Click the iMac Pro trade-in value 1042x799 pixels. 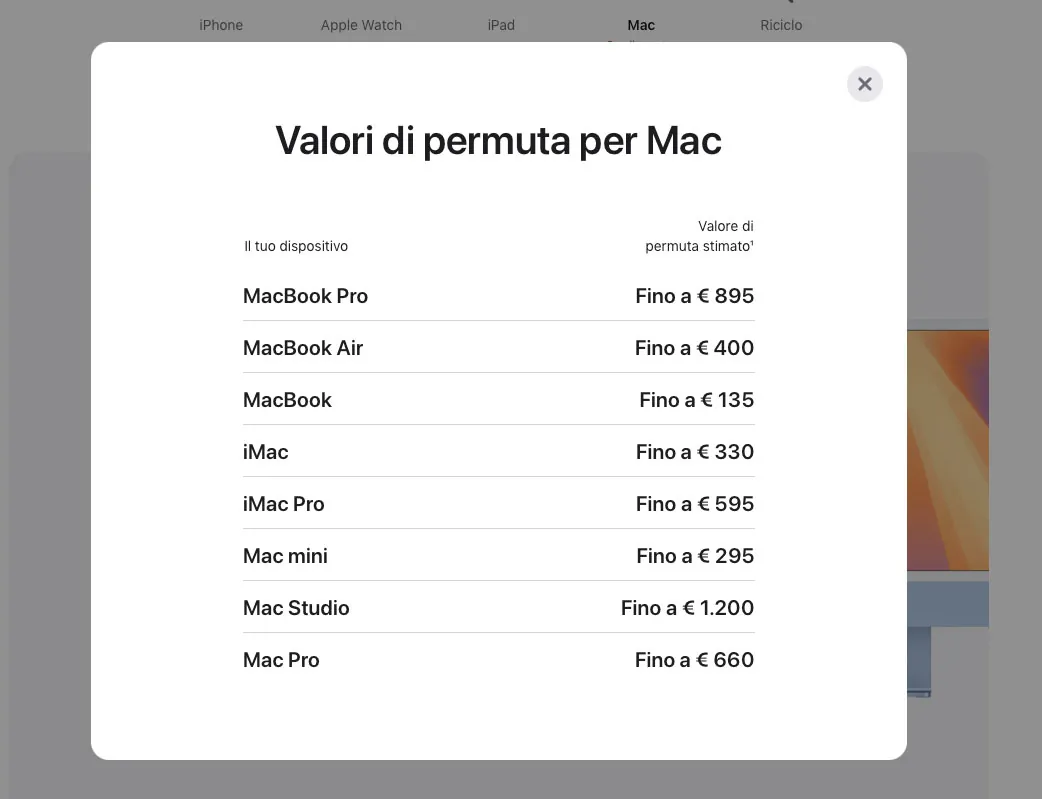point(694,504)
